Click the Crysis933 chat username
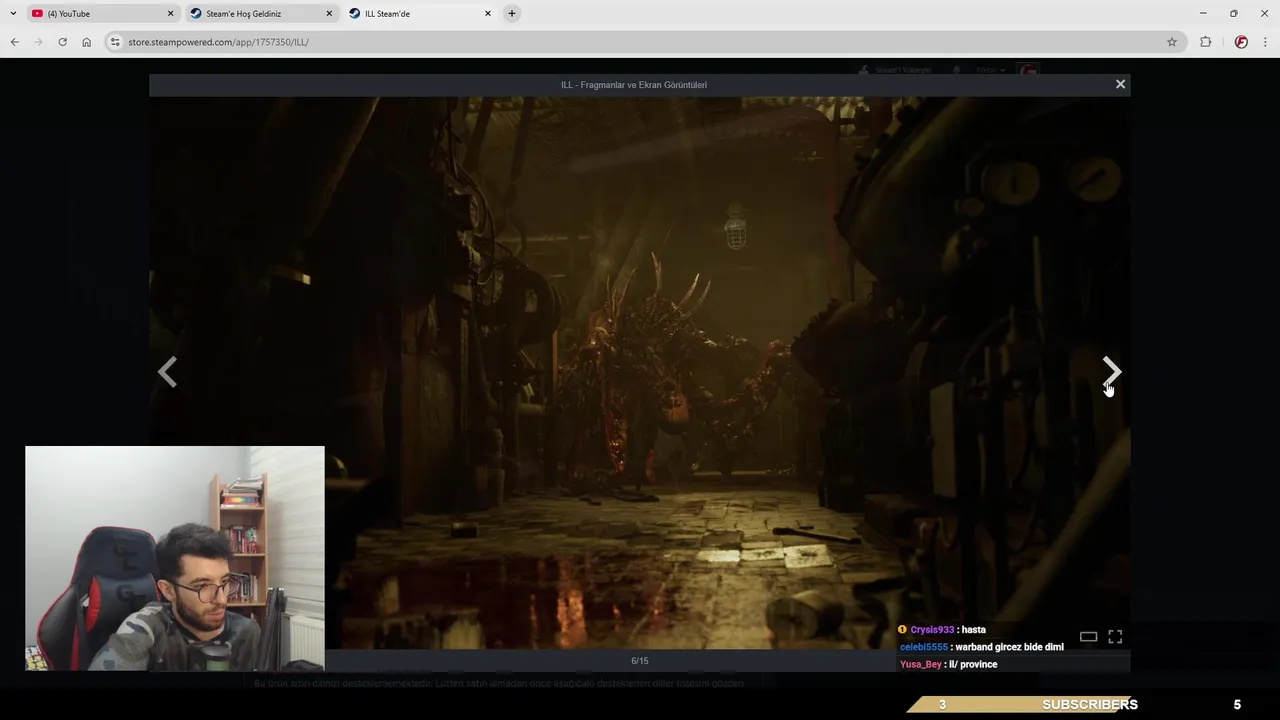Screen dimensions: 1280x720 click(932, 630)
